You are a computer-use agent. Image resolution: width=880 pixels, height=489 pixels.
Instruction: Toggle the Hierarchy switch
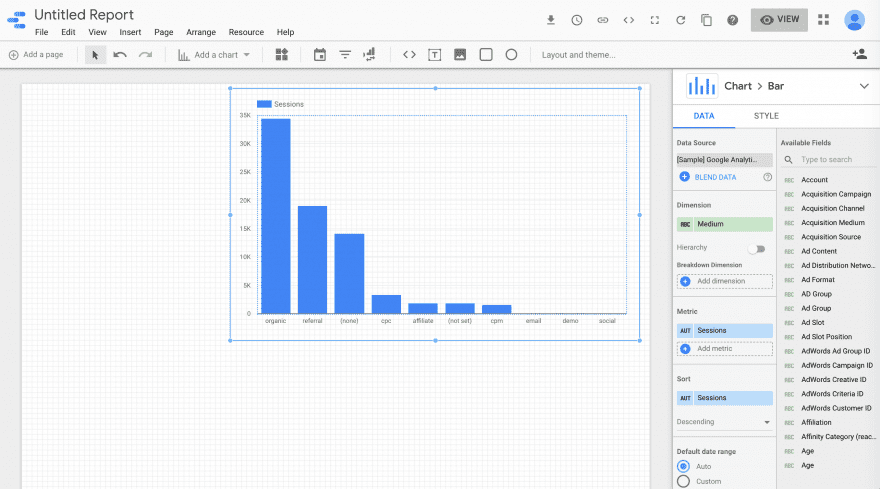coord(756,248)
